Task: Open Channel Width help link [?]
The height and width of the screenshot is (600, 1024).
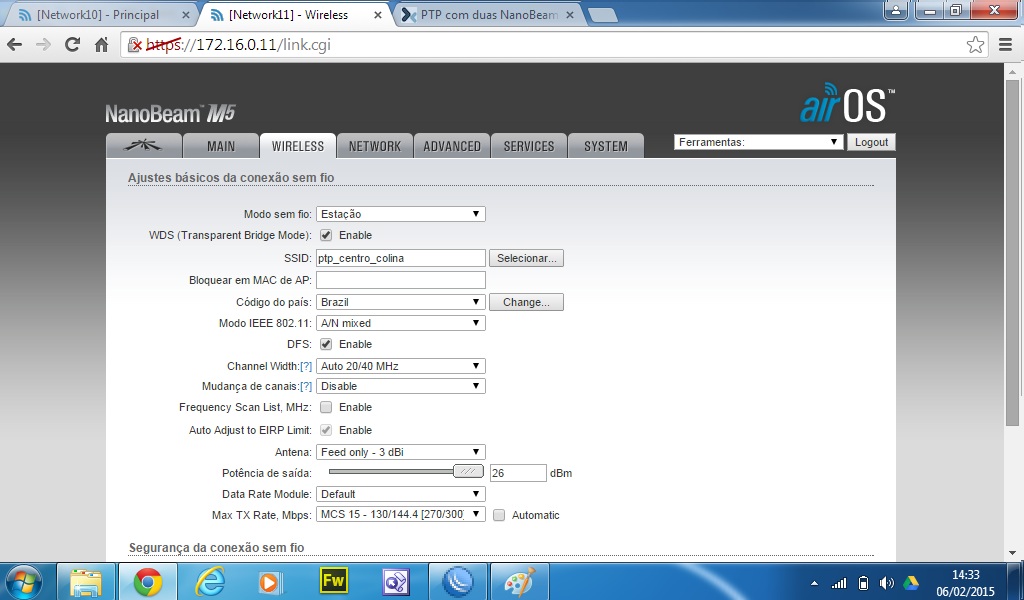Action: coord(306,366)
